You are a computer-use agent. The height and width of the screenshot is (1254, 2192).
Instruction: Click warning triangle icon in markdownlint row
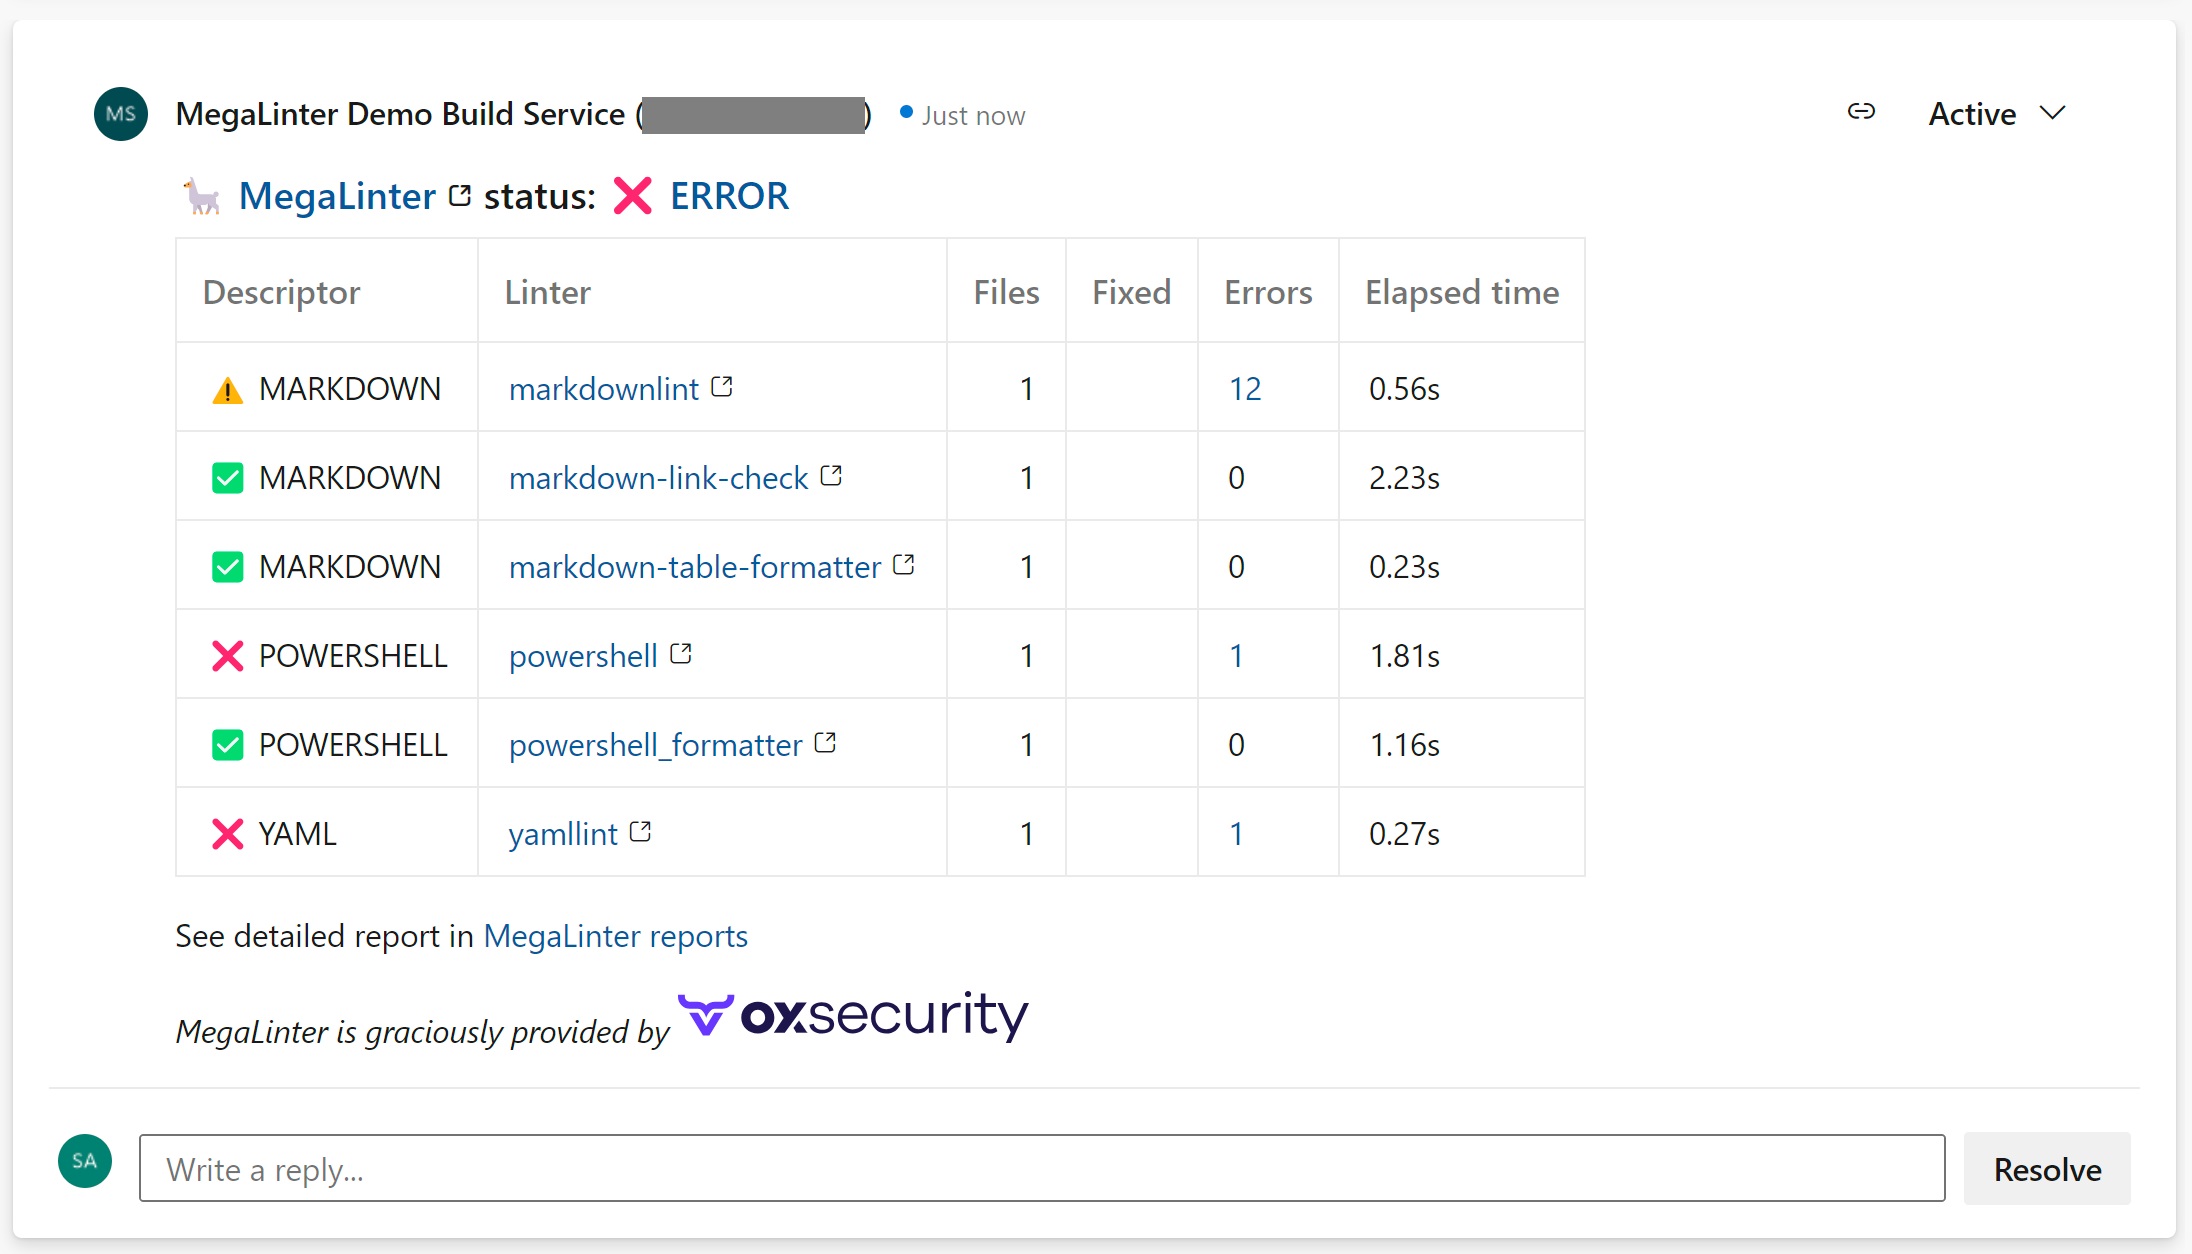228,389
